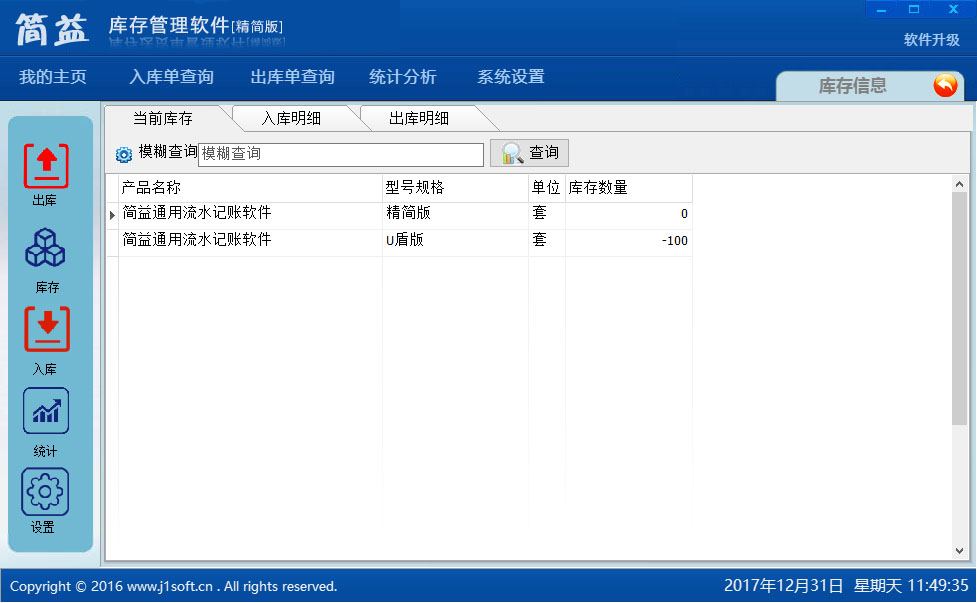Image resolution: width=977 pixels, height=603 pixels.
Task: Switch to the 入库明细 tab
Action: (x=291, y=118)
